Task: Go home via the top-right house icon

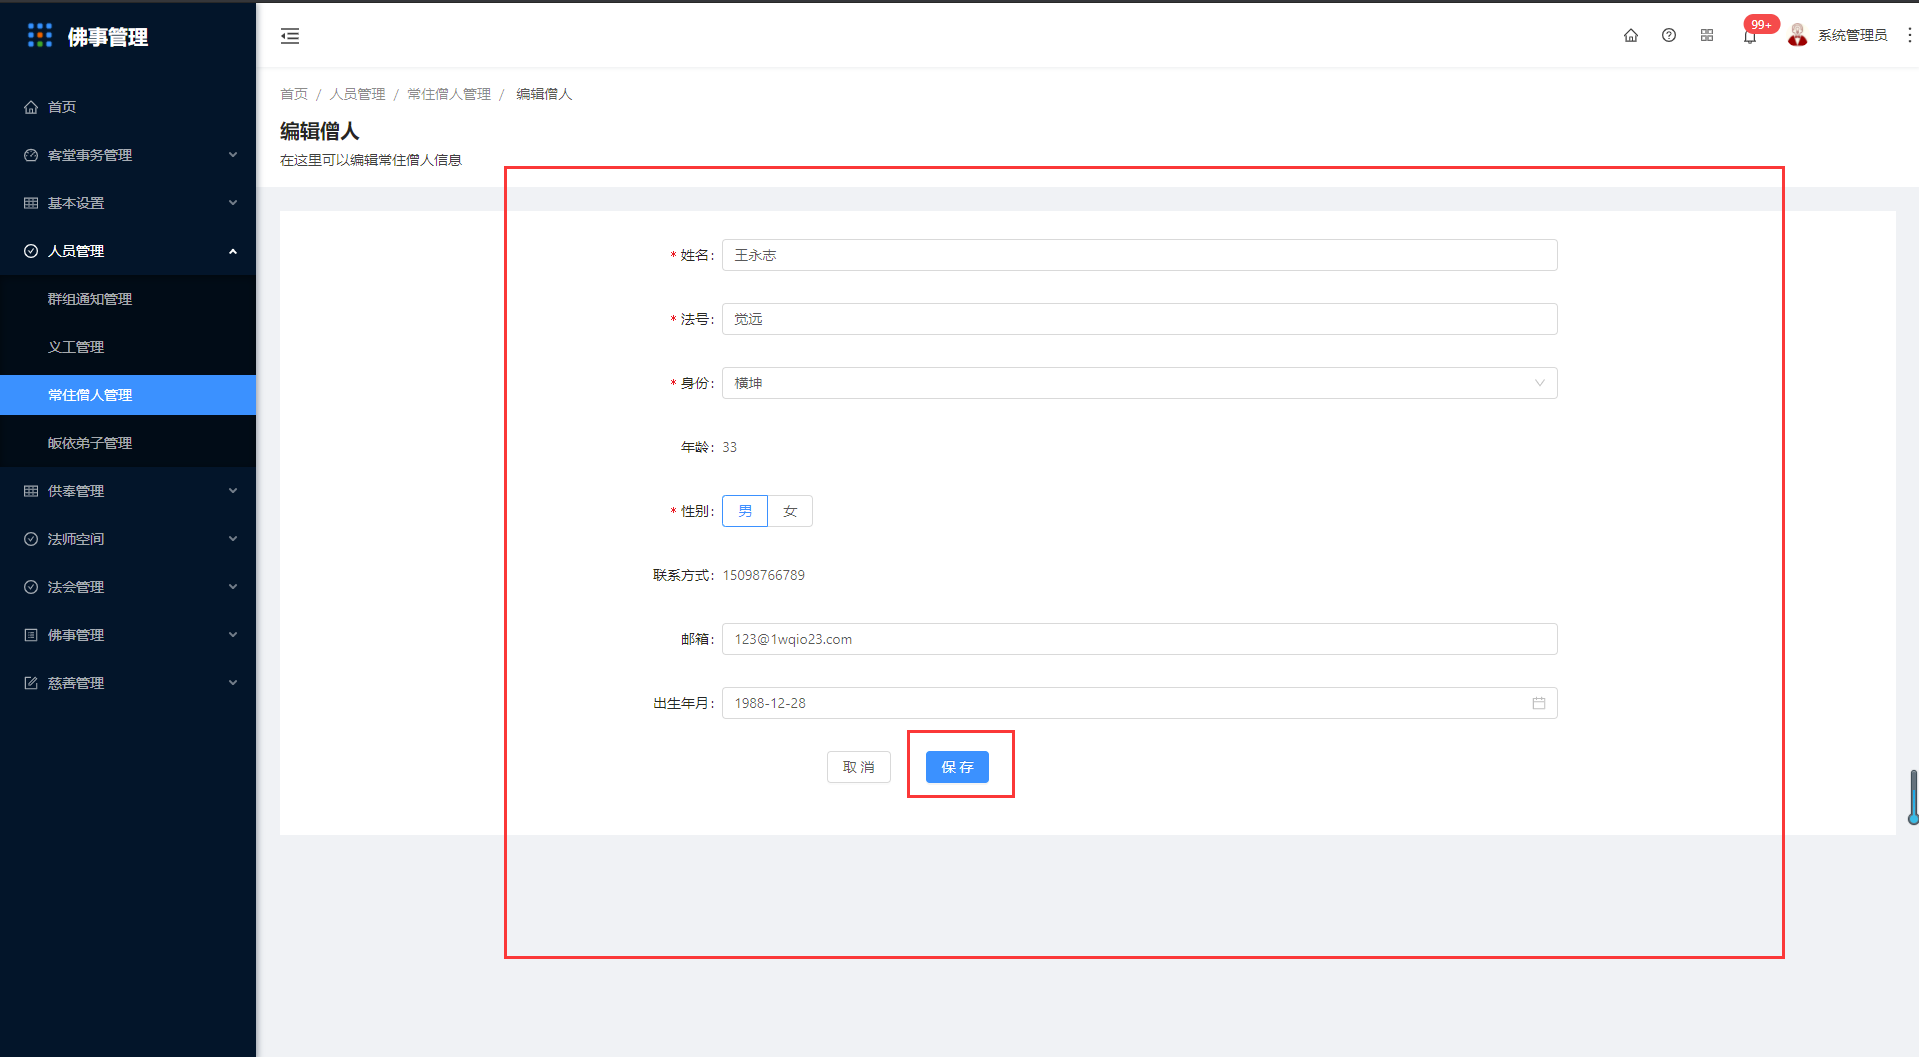Action: coord(1631,35)
